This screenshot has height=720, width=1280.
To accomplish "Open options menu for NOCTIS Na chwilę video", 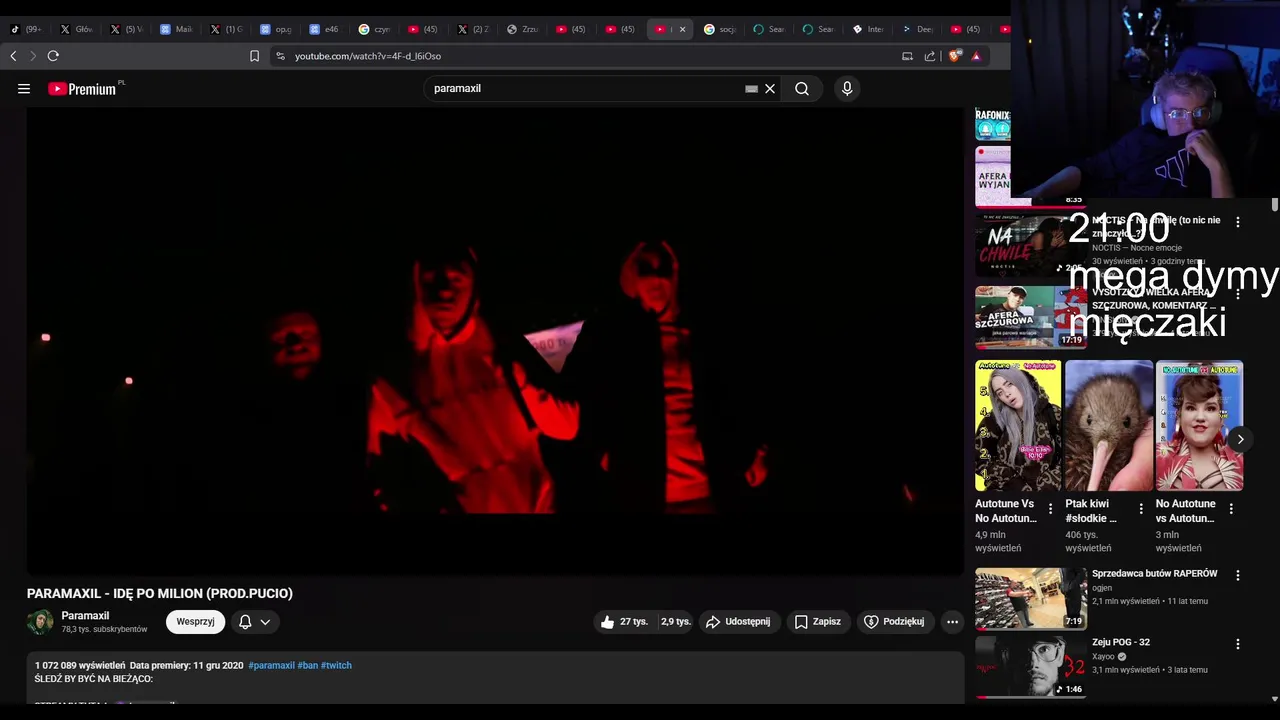I will pyautogui.click(x=1238, y=222).
